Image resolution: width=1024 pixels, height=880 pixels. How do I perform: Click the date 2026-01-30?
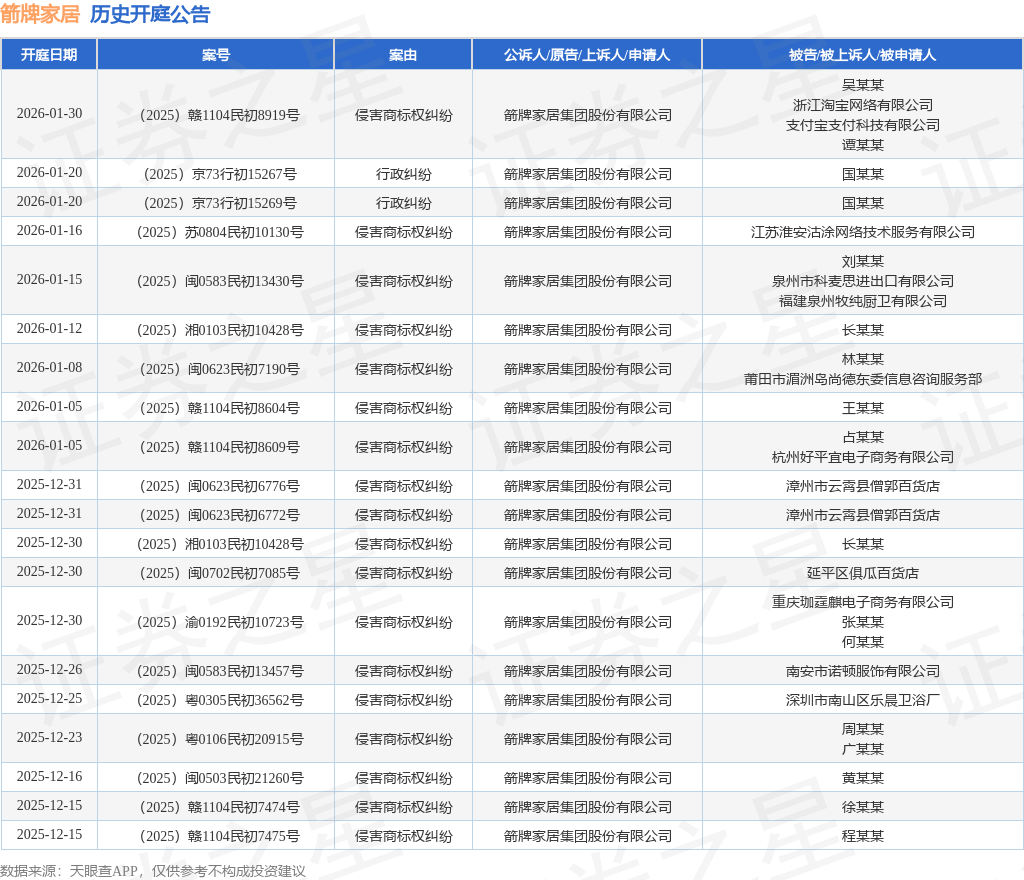(x=50, y=114)
